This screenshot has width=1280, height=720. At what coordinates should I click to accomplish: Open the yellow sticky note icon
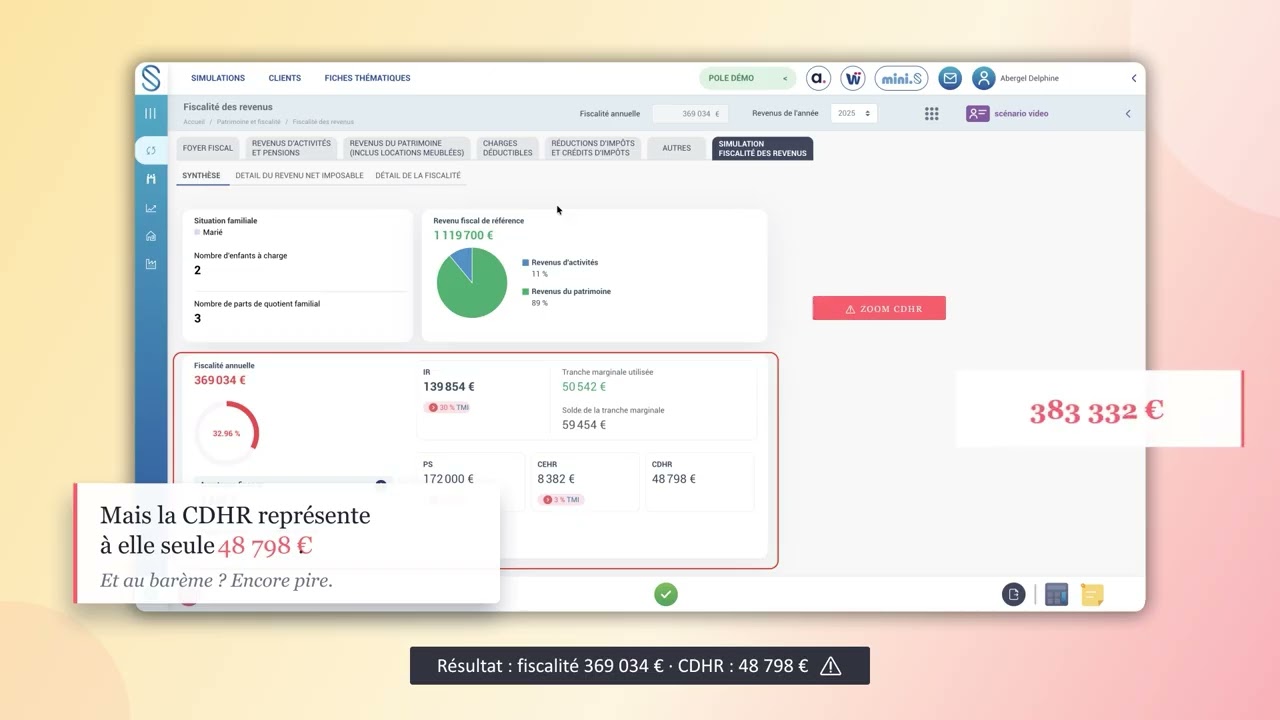tap(1092, 595)
